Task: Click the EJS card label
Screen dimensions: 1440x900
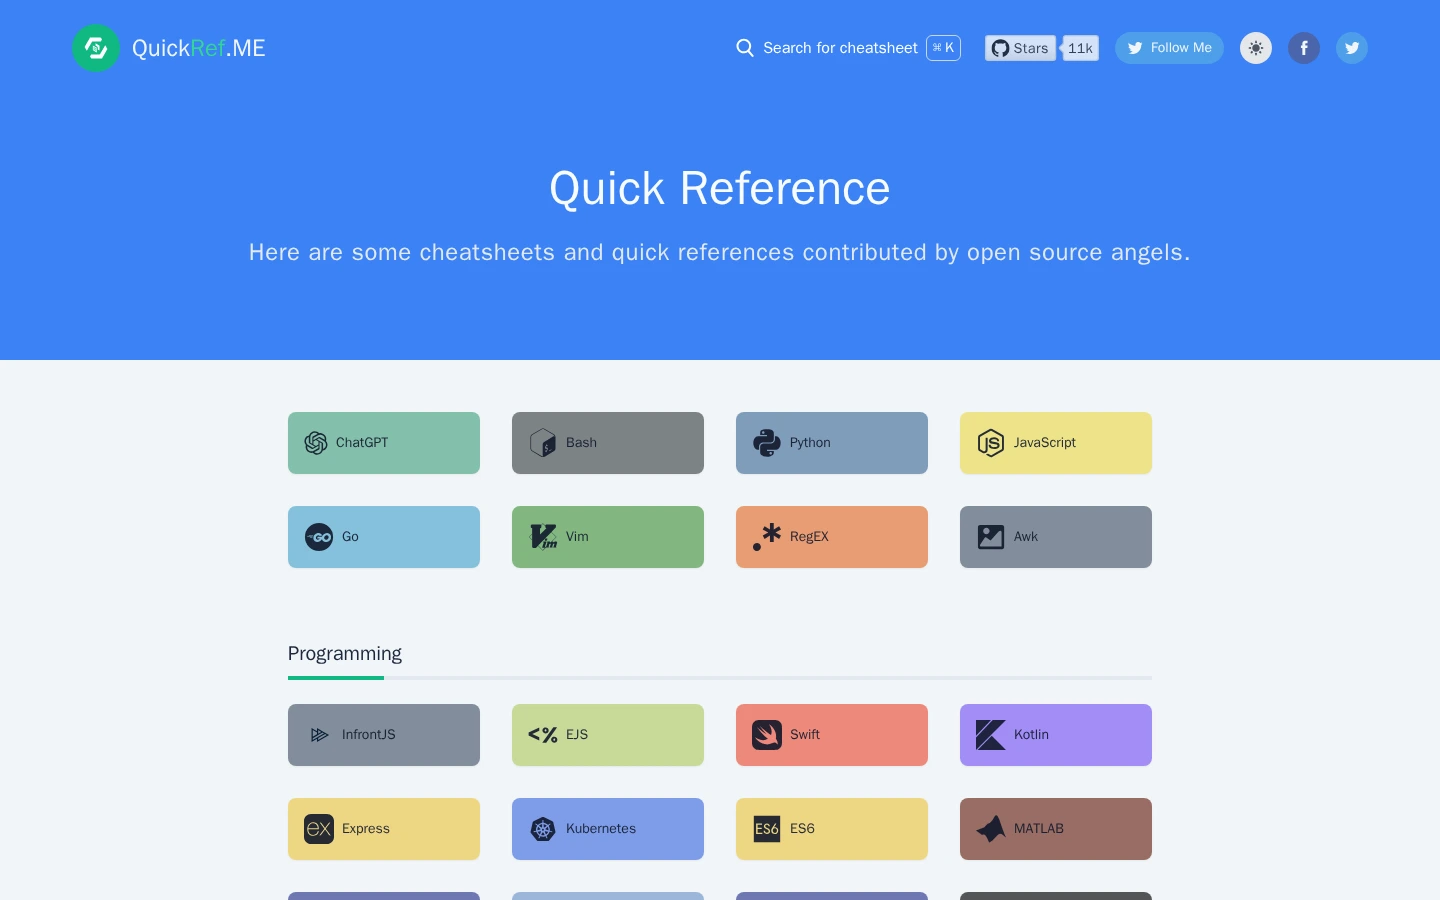Action: pyautogui.click(x=577, y=735)
